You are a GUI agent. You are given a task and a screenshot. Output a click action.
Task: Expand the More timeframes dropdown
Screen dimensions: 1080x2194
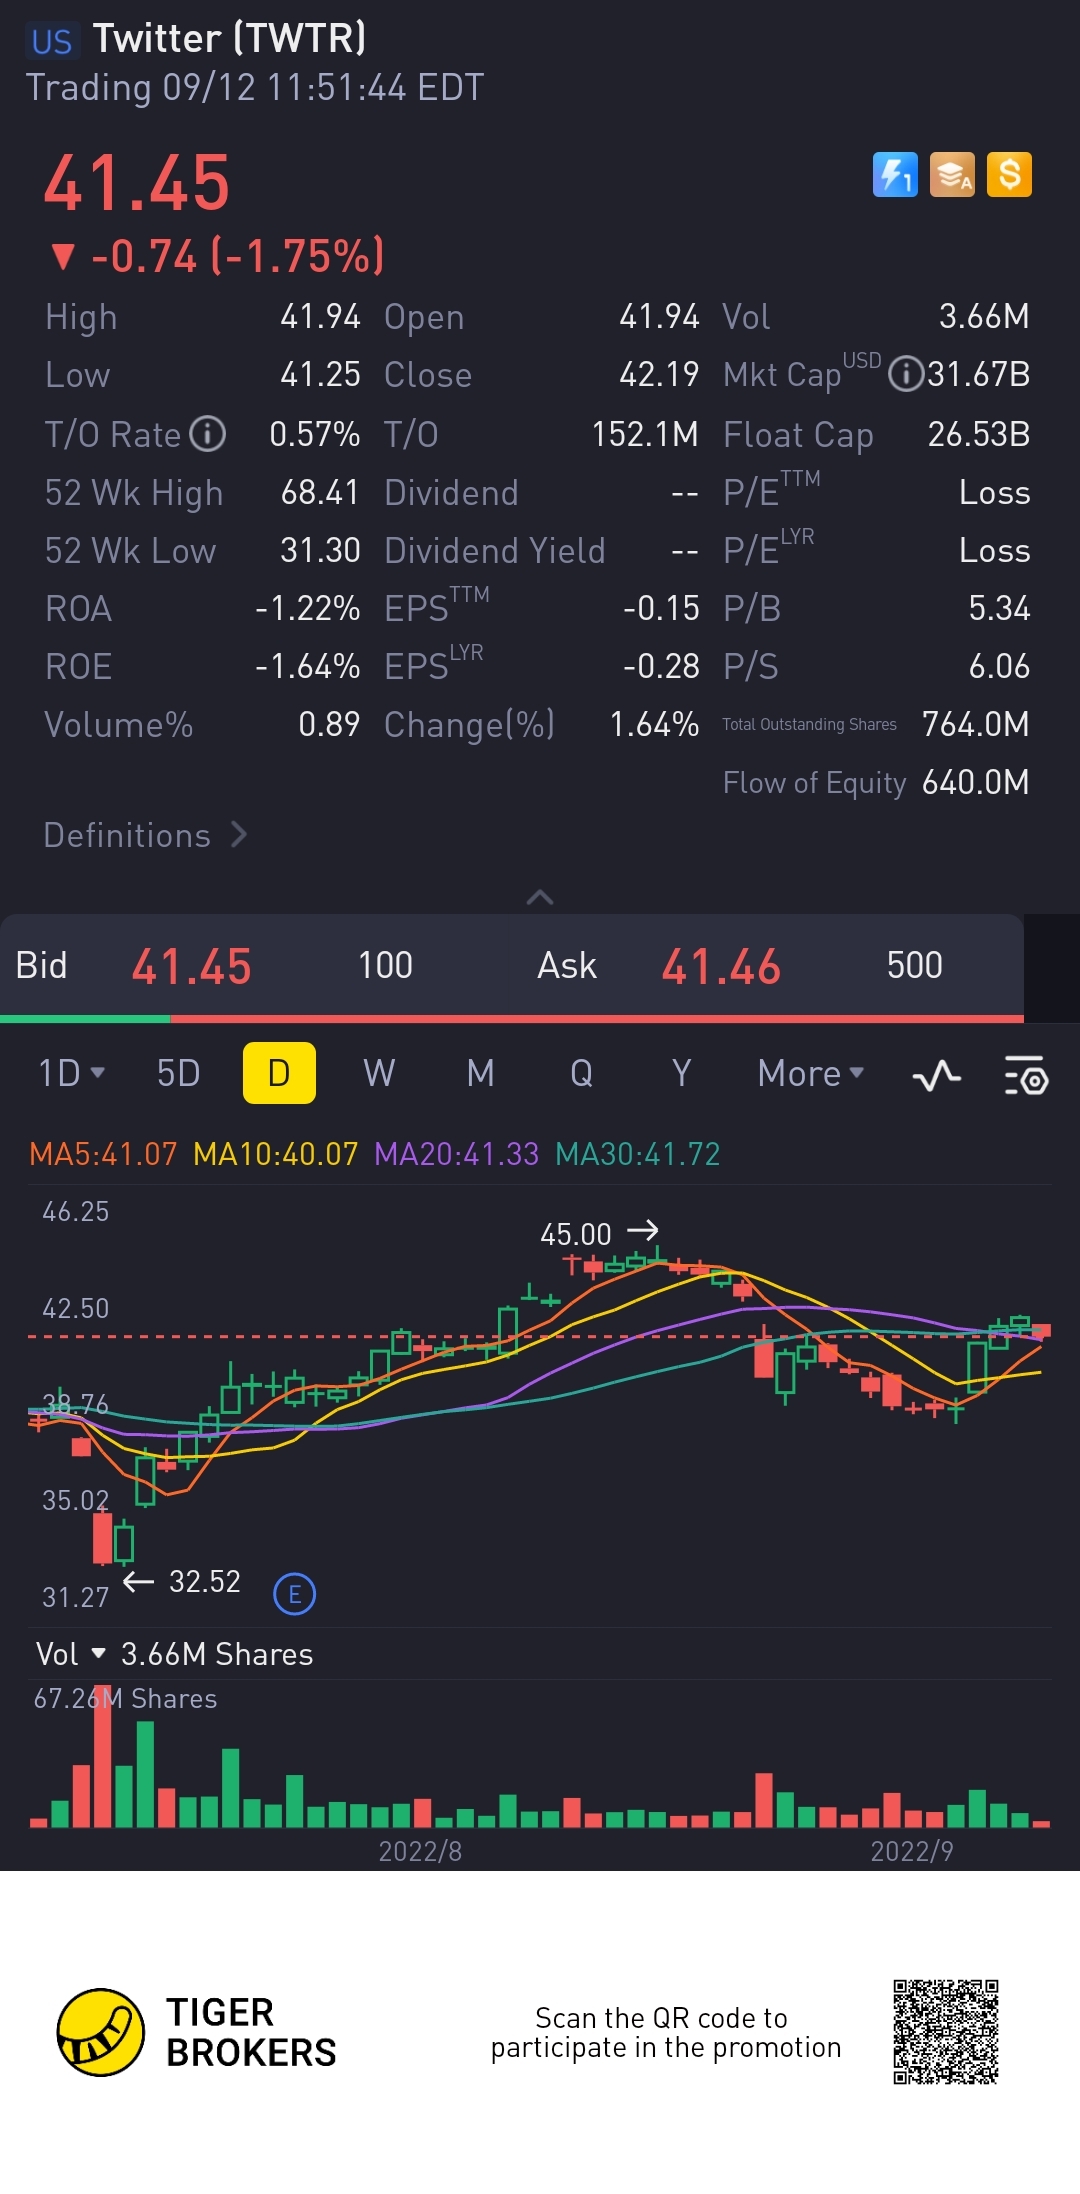(811, 1073)
